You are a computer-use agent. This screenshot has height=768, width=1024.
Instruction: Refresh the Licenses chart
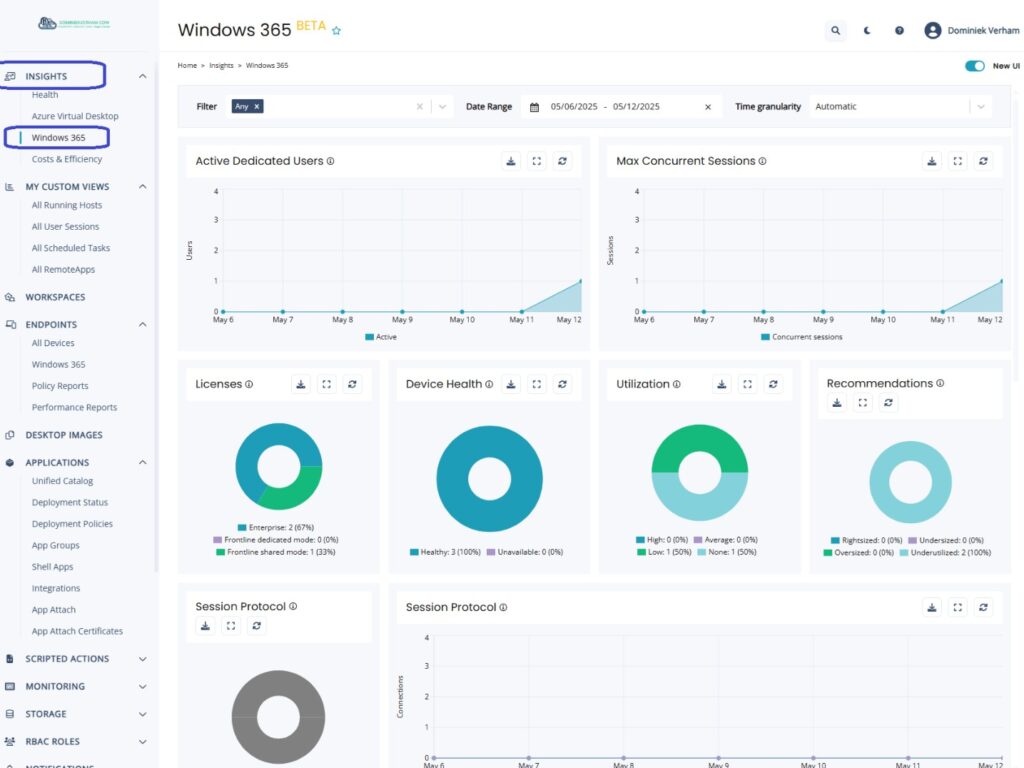(x=352, y=384)
